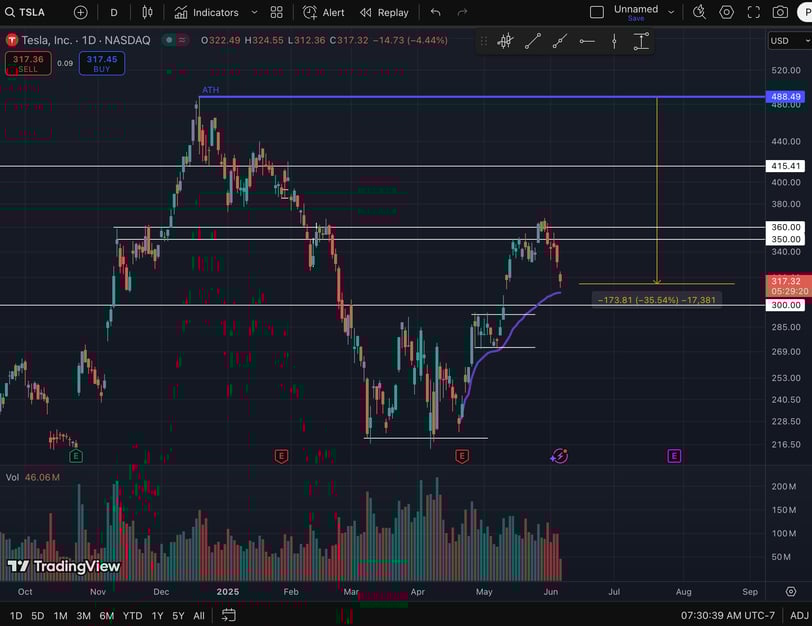Select the ray line drawing tool
The height and width of the screenshot is (626, 812).
[560, 41]
